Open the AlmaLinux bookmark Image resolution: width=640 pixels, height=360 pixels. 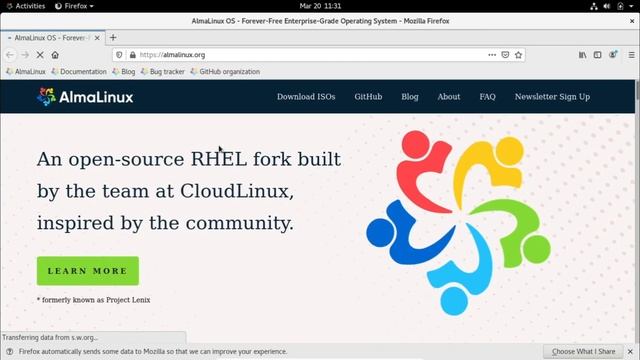coord(26,71)
